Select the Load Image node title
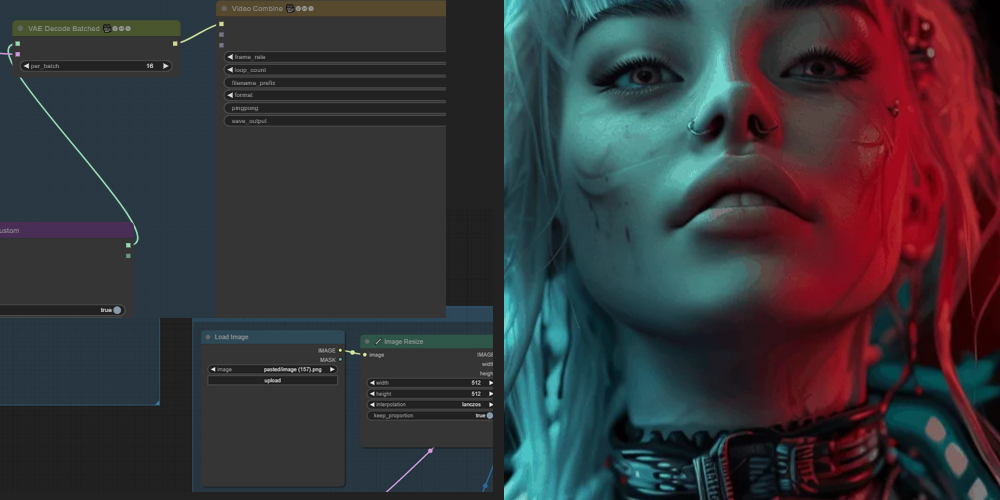 click(232, 337)
